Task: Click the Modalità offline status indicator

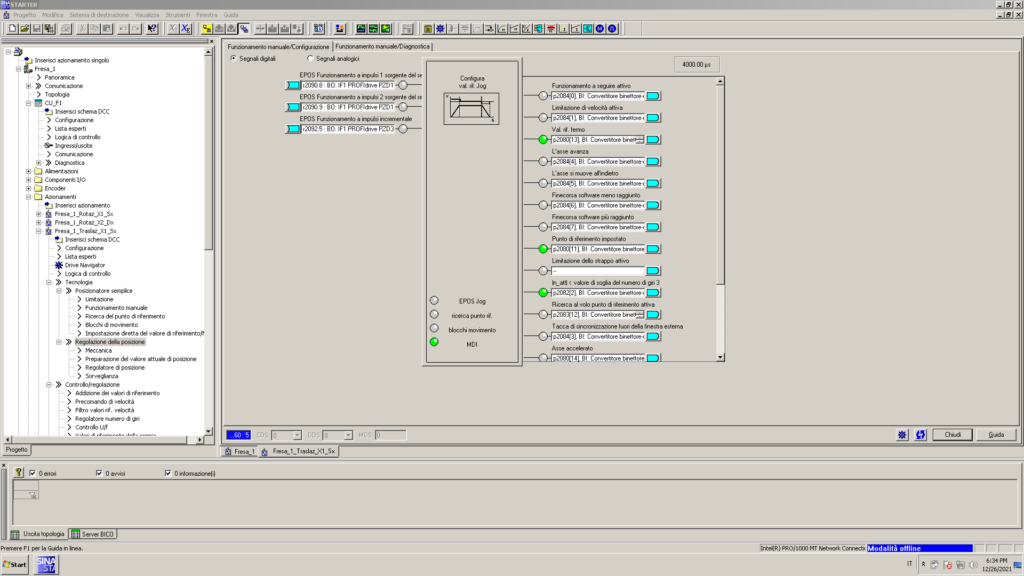Action: click(x=920, y=549)
